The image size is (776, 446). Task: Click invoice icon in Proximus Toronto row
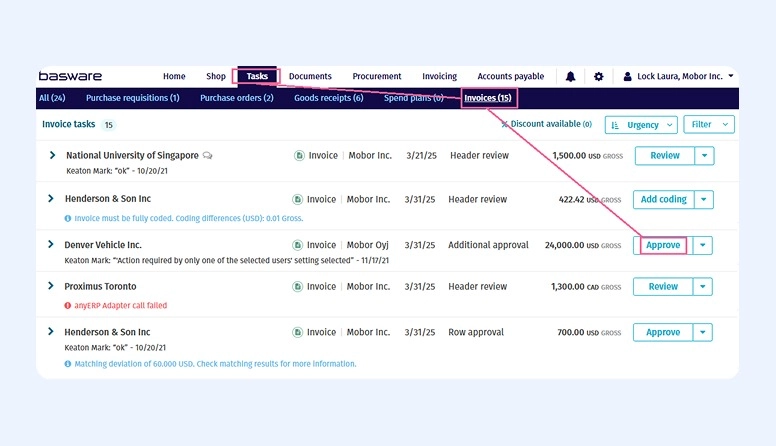297,287
